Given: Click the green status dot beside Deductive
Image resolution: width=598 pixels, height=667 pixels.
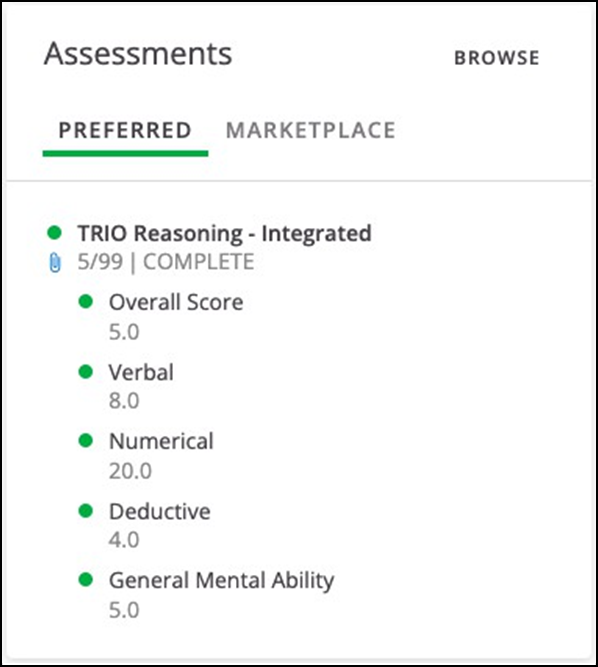Looking at the screenshot, I should coord(86,510).
